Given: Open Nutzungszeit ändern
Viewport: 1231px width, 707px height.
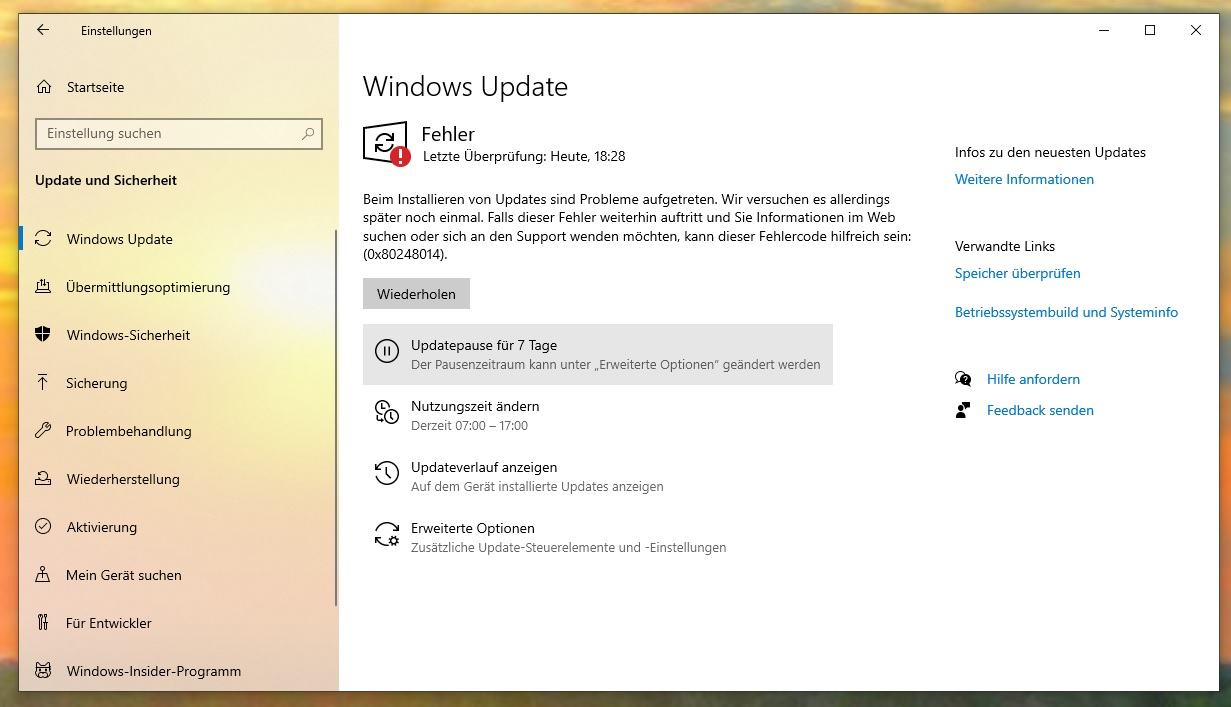Looking at the screenshot, I should [x=598, y=415].
